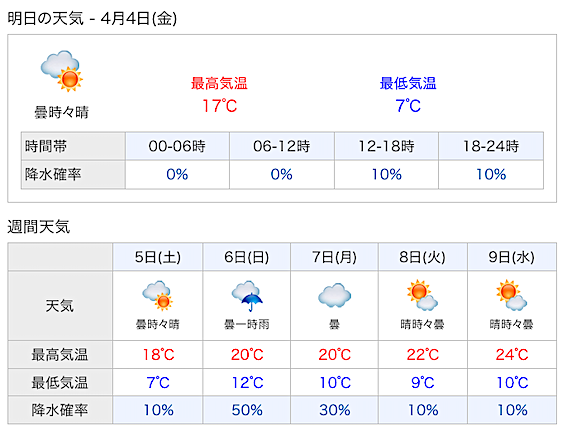
Task: Click the 12℃ low temperature for 6日
Action: 248,383
